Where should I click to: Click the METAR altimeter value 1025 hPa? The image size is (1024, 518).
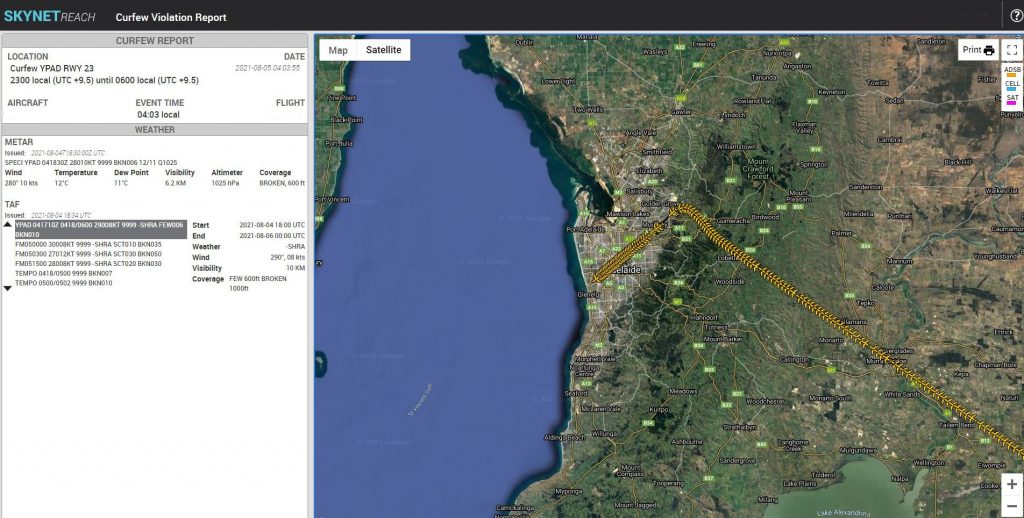tap(225, 184)
